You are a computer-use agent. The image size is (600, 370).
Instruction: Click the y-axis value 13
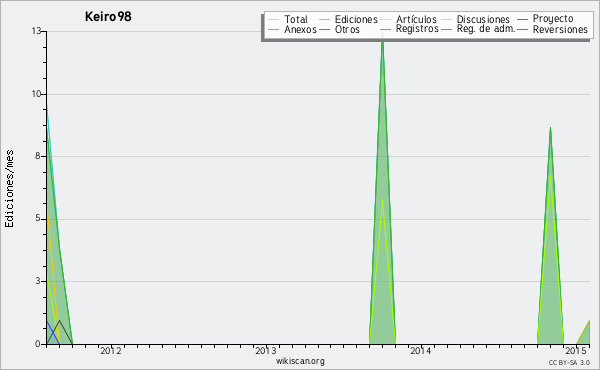36,31
